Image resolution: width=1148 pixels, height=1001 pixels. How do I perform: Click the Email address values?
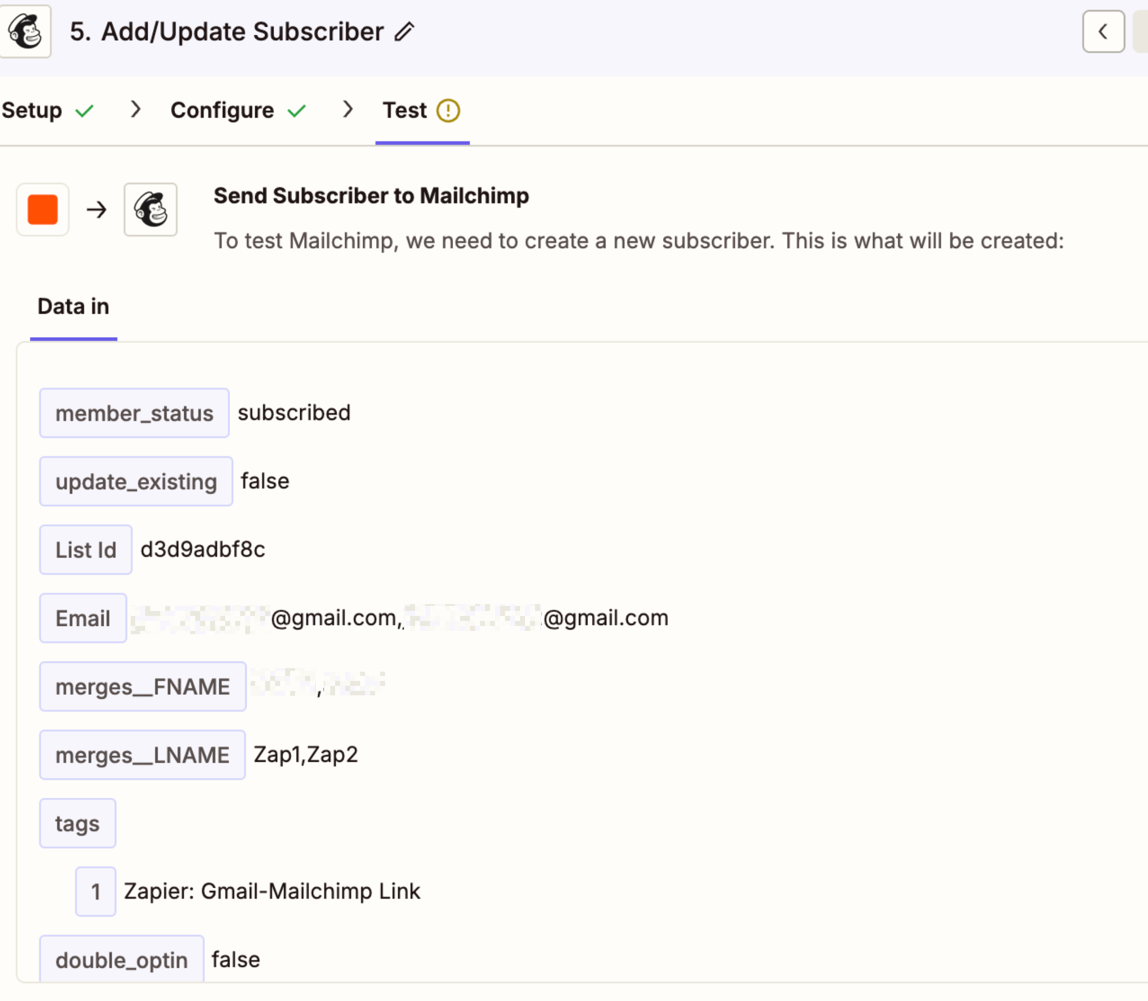click(x=400, y=618)
